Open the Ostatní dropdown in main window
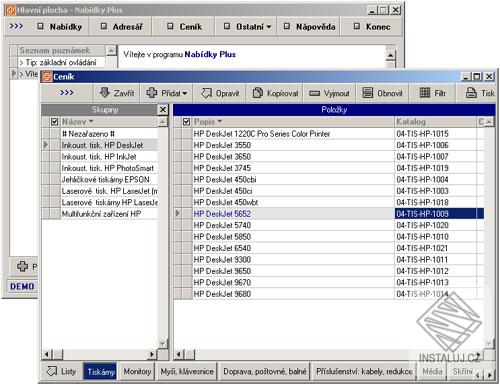500x385 pixels. (269, 27)
